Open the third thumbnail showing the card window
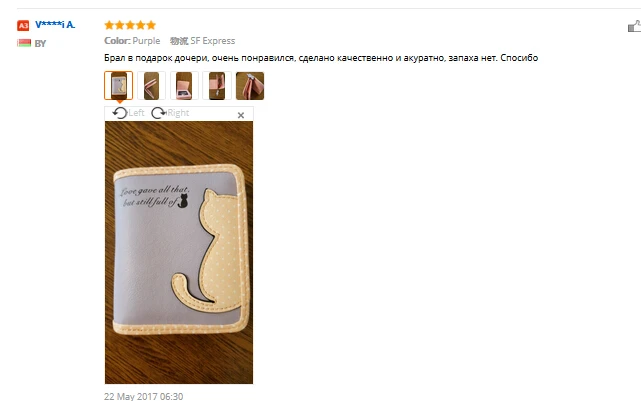This screenshot has width=641, height=401. (x=184, y=85)
